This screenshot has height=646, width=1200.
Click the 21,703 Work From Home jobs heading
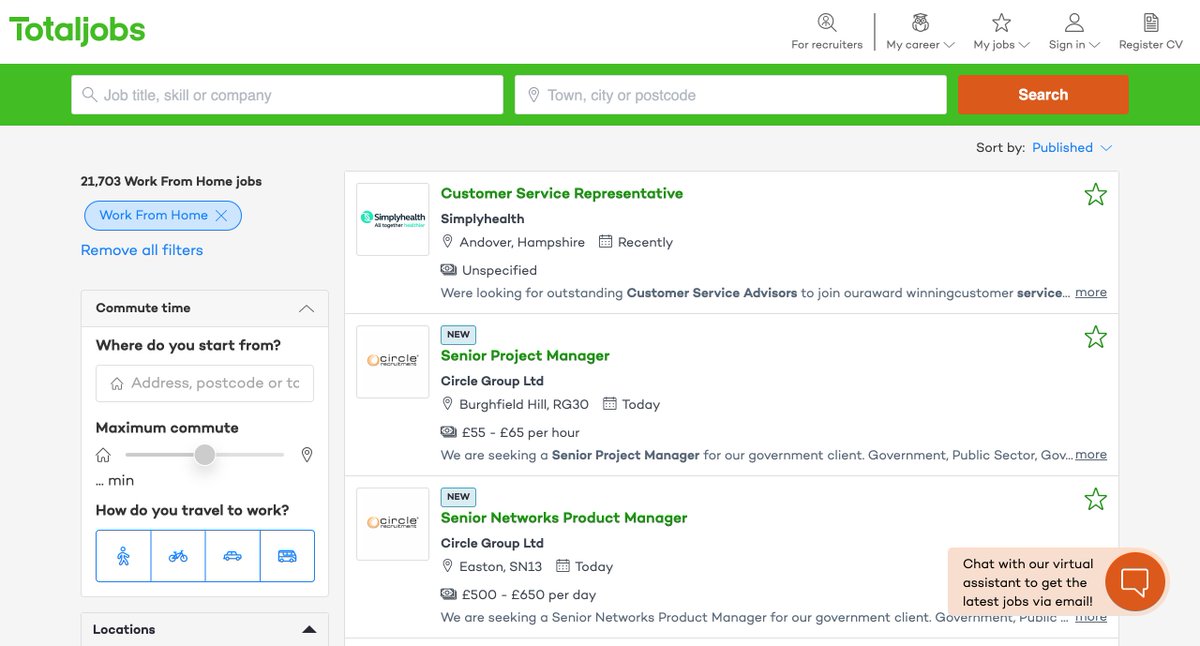(171, 181)
